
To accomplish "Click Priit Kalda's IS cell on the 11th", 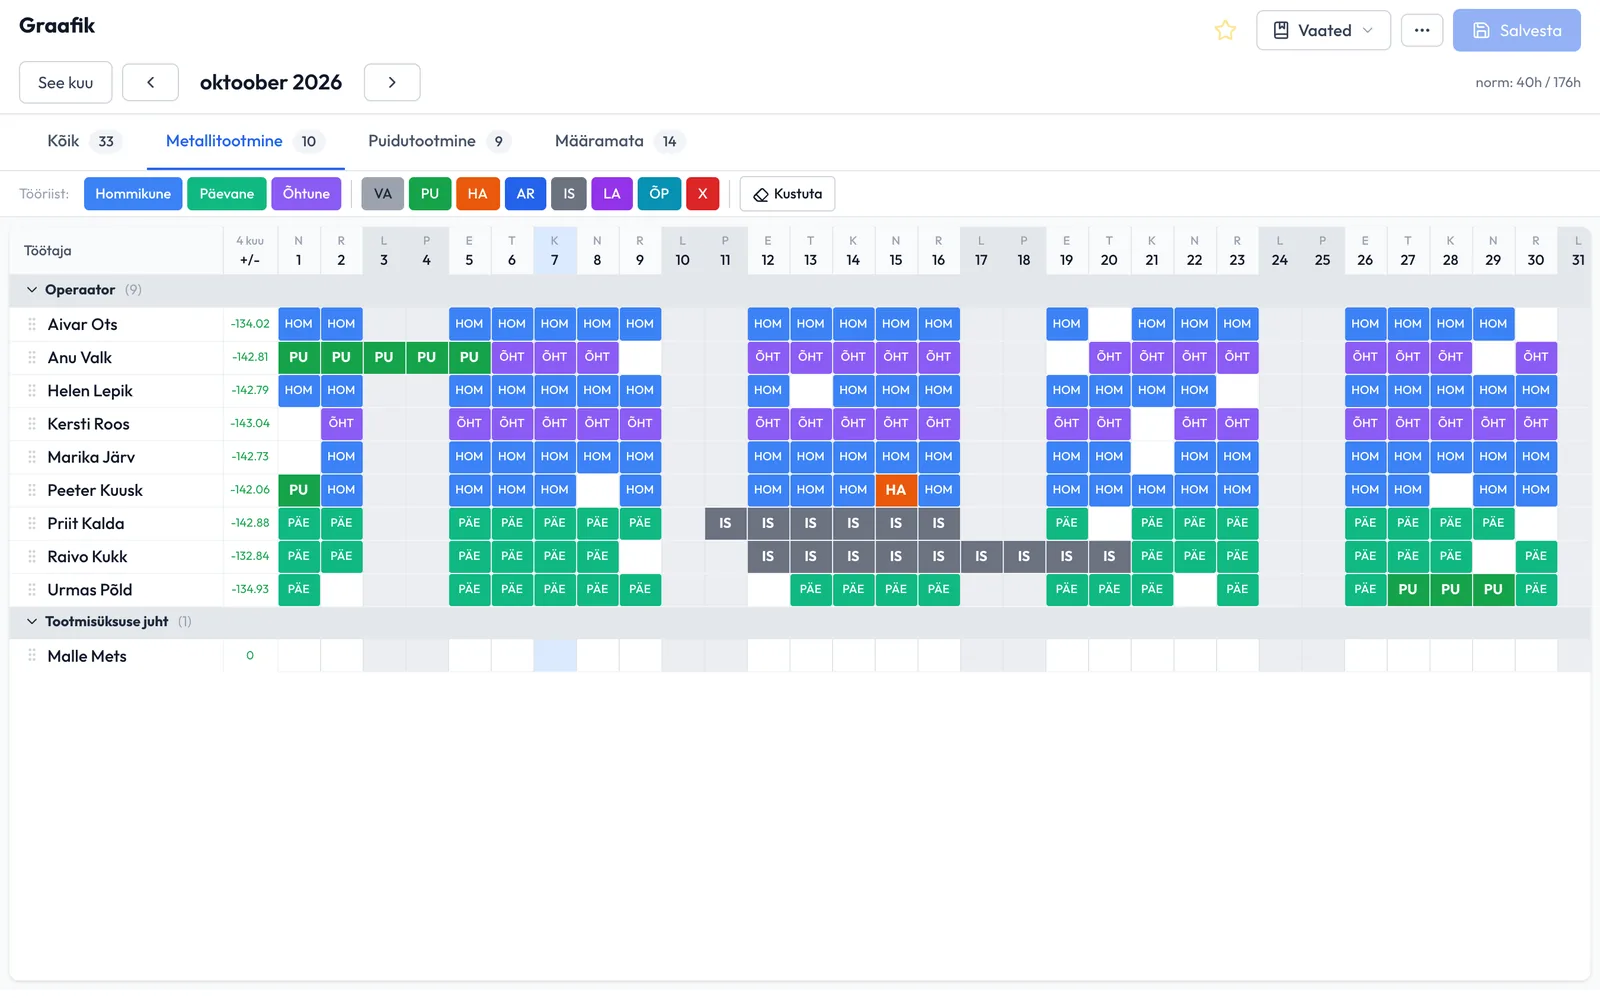I will 725,523.
